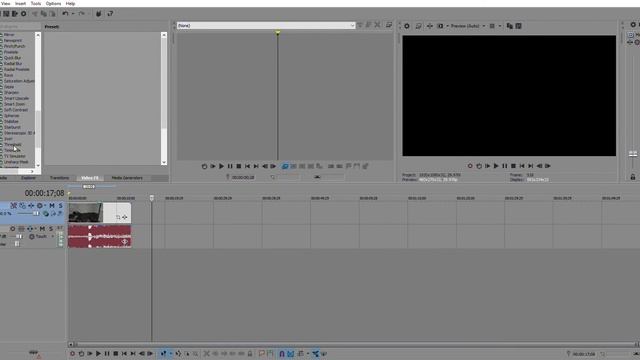Solo the video track

click(60, 206)
